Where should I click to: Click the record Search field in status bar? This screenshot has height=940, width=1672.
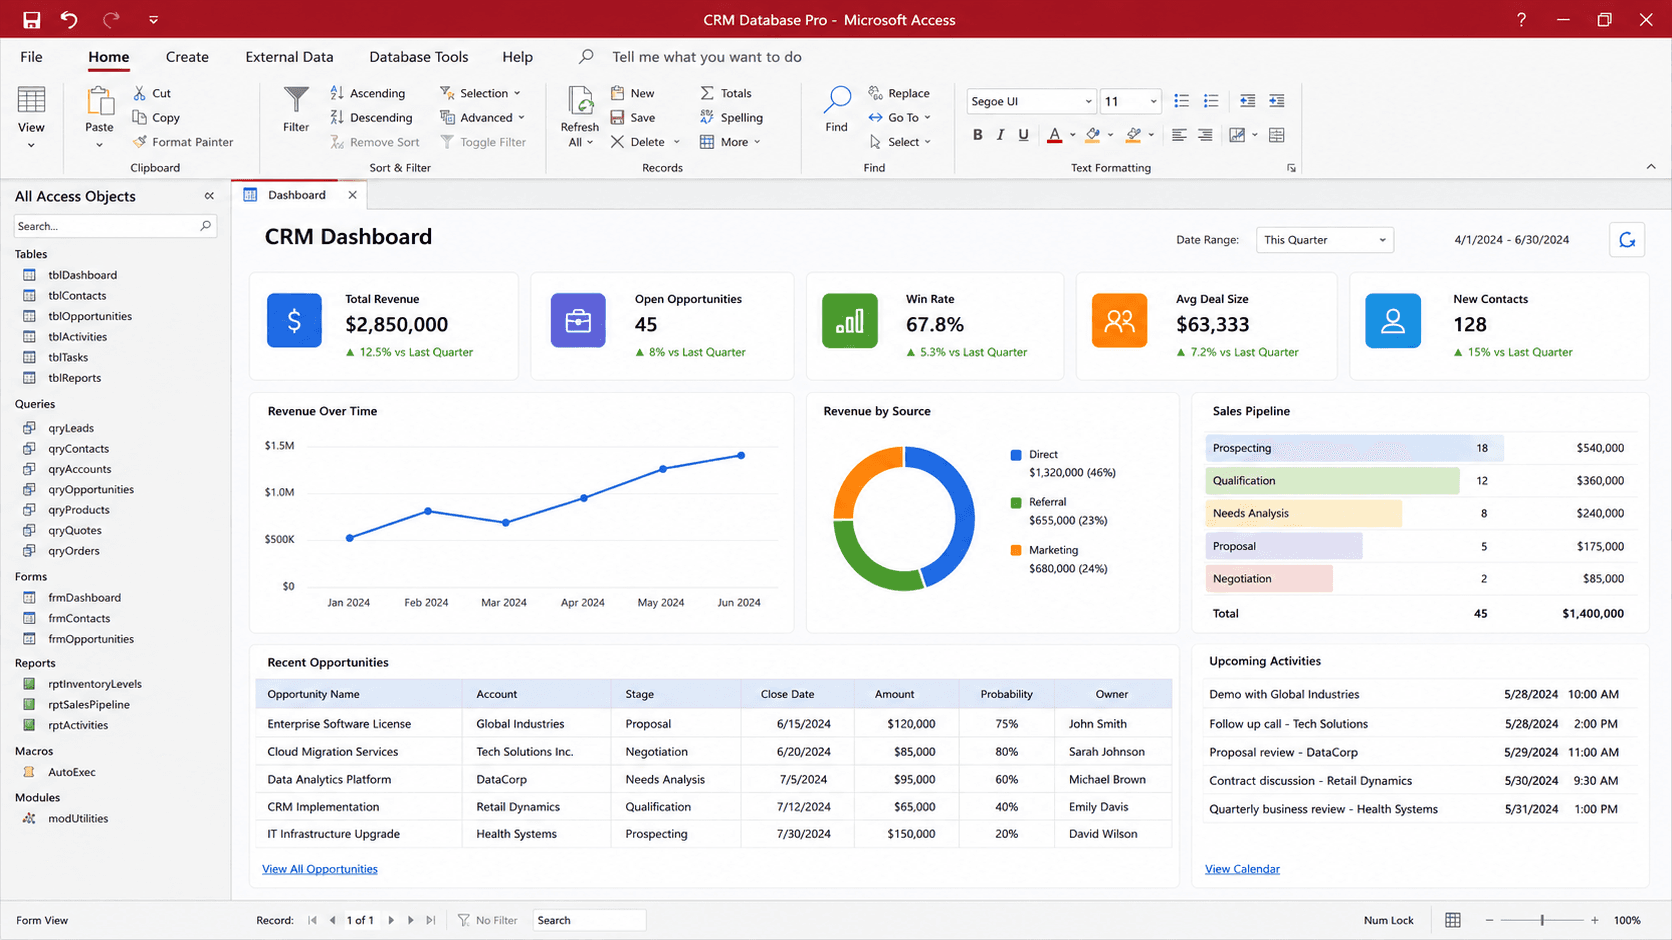click(x=589, y=920)
